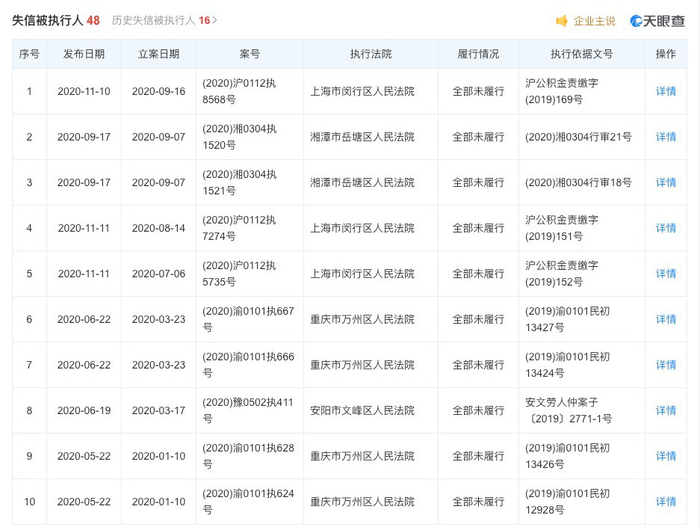Image resolution: width=700 pixels, height=530 pixels.
Task: Click filing date 2020-03-17
Action: pyautogui.click(x=158, y=410)
